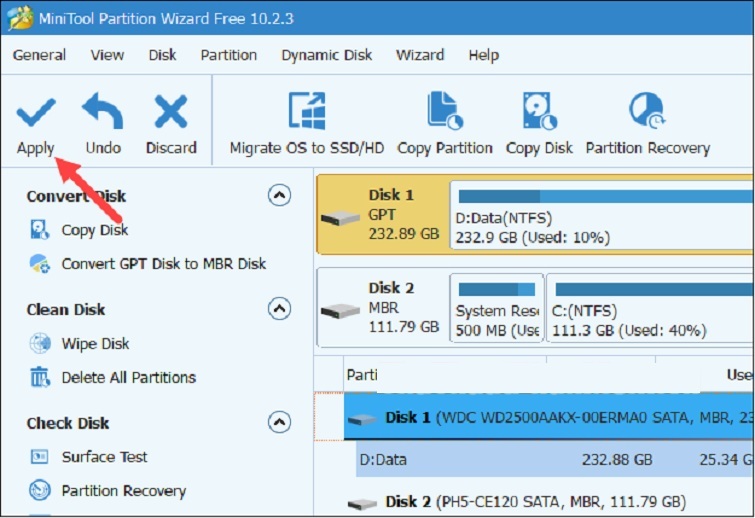Collapse the Check Disk section
755x518 pixels.
tap(280, 423)
